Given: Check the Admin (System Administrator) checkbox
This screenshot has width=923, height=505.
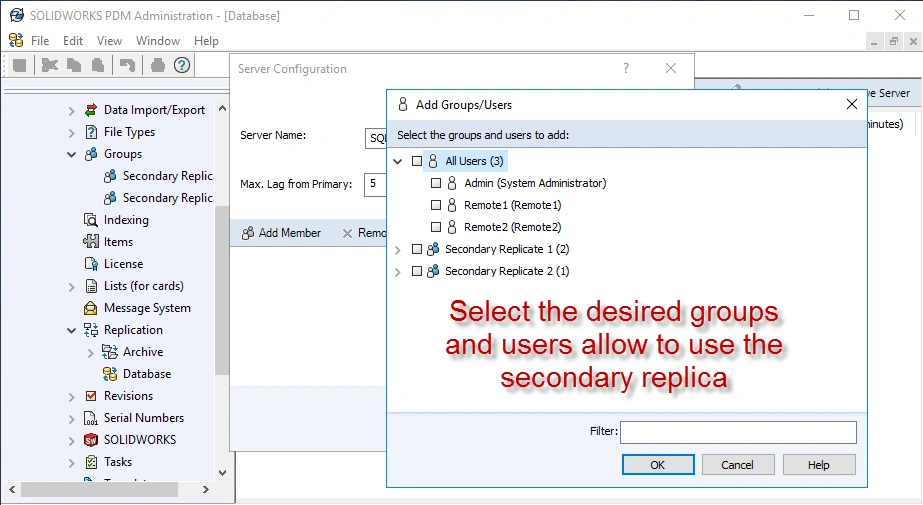Looking at the screenshot, I should pos(436,183).
